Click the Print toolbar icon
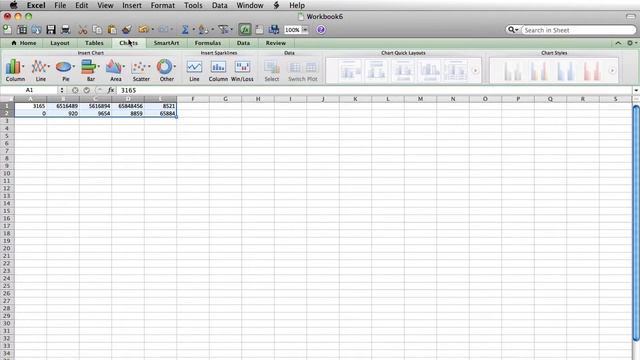The width and height of the screenshot is (640, 360). (65, 29)
